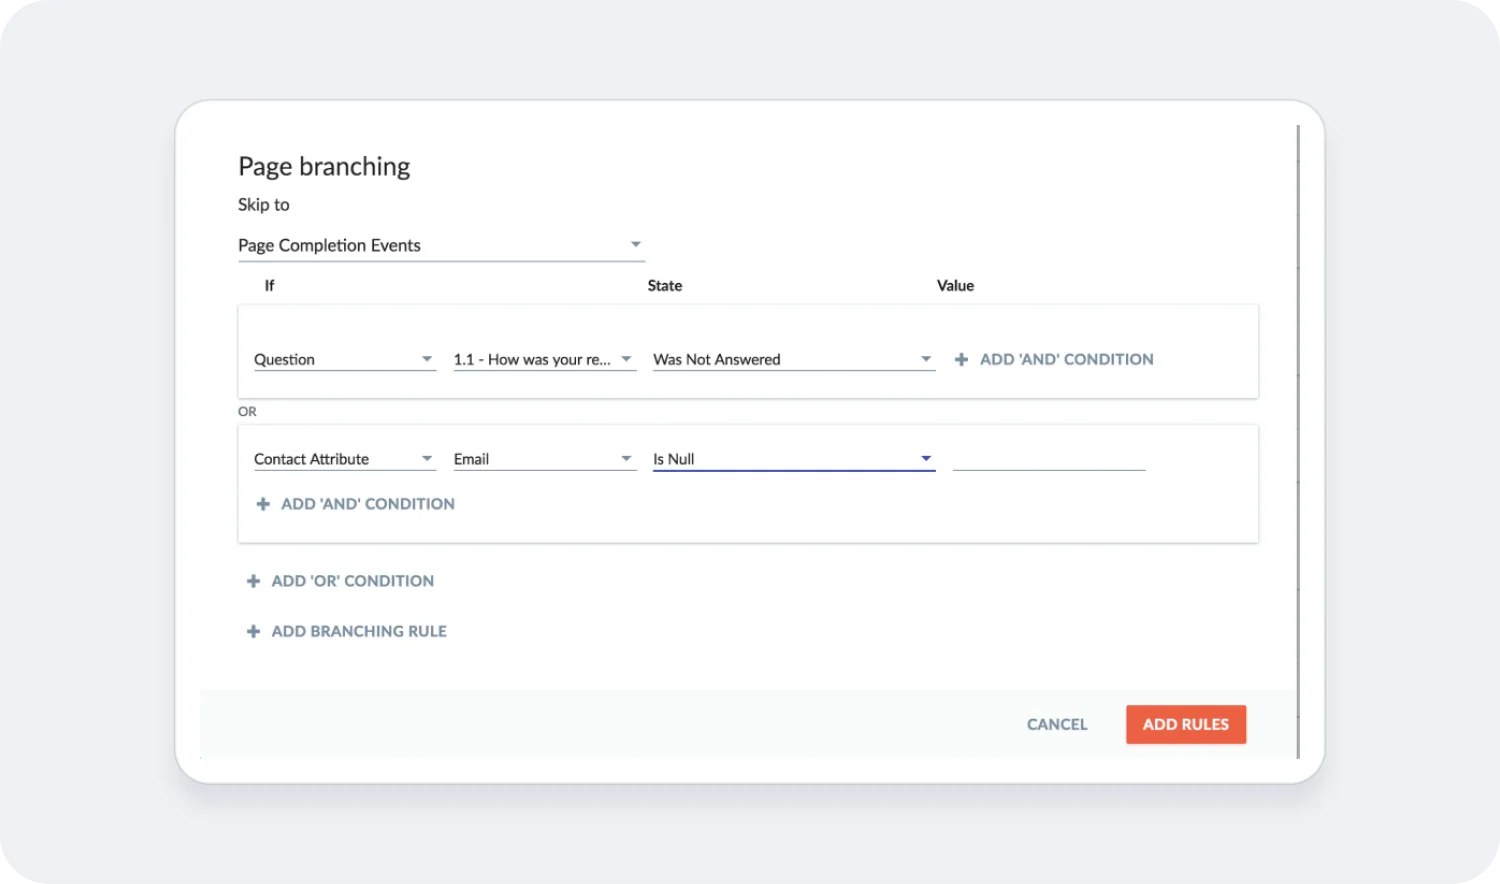Click the 'Skip to' label
This screenshot has width=1500, height=884.
pyautogui.click(x=264, y=204)
